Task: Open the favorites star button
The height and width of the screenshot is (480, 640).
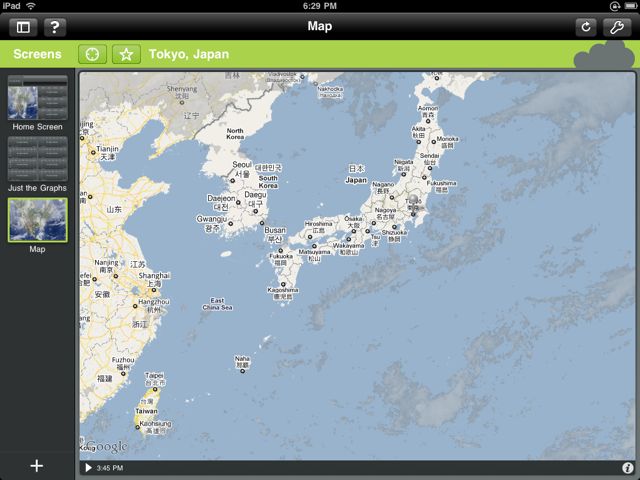Action: [127, 54]
